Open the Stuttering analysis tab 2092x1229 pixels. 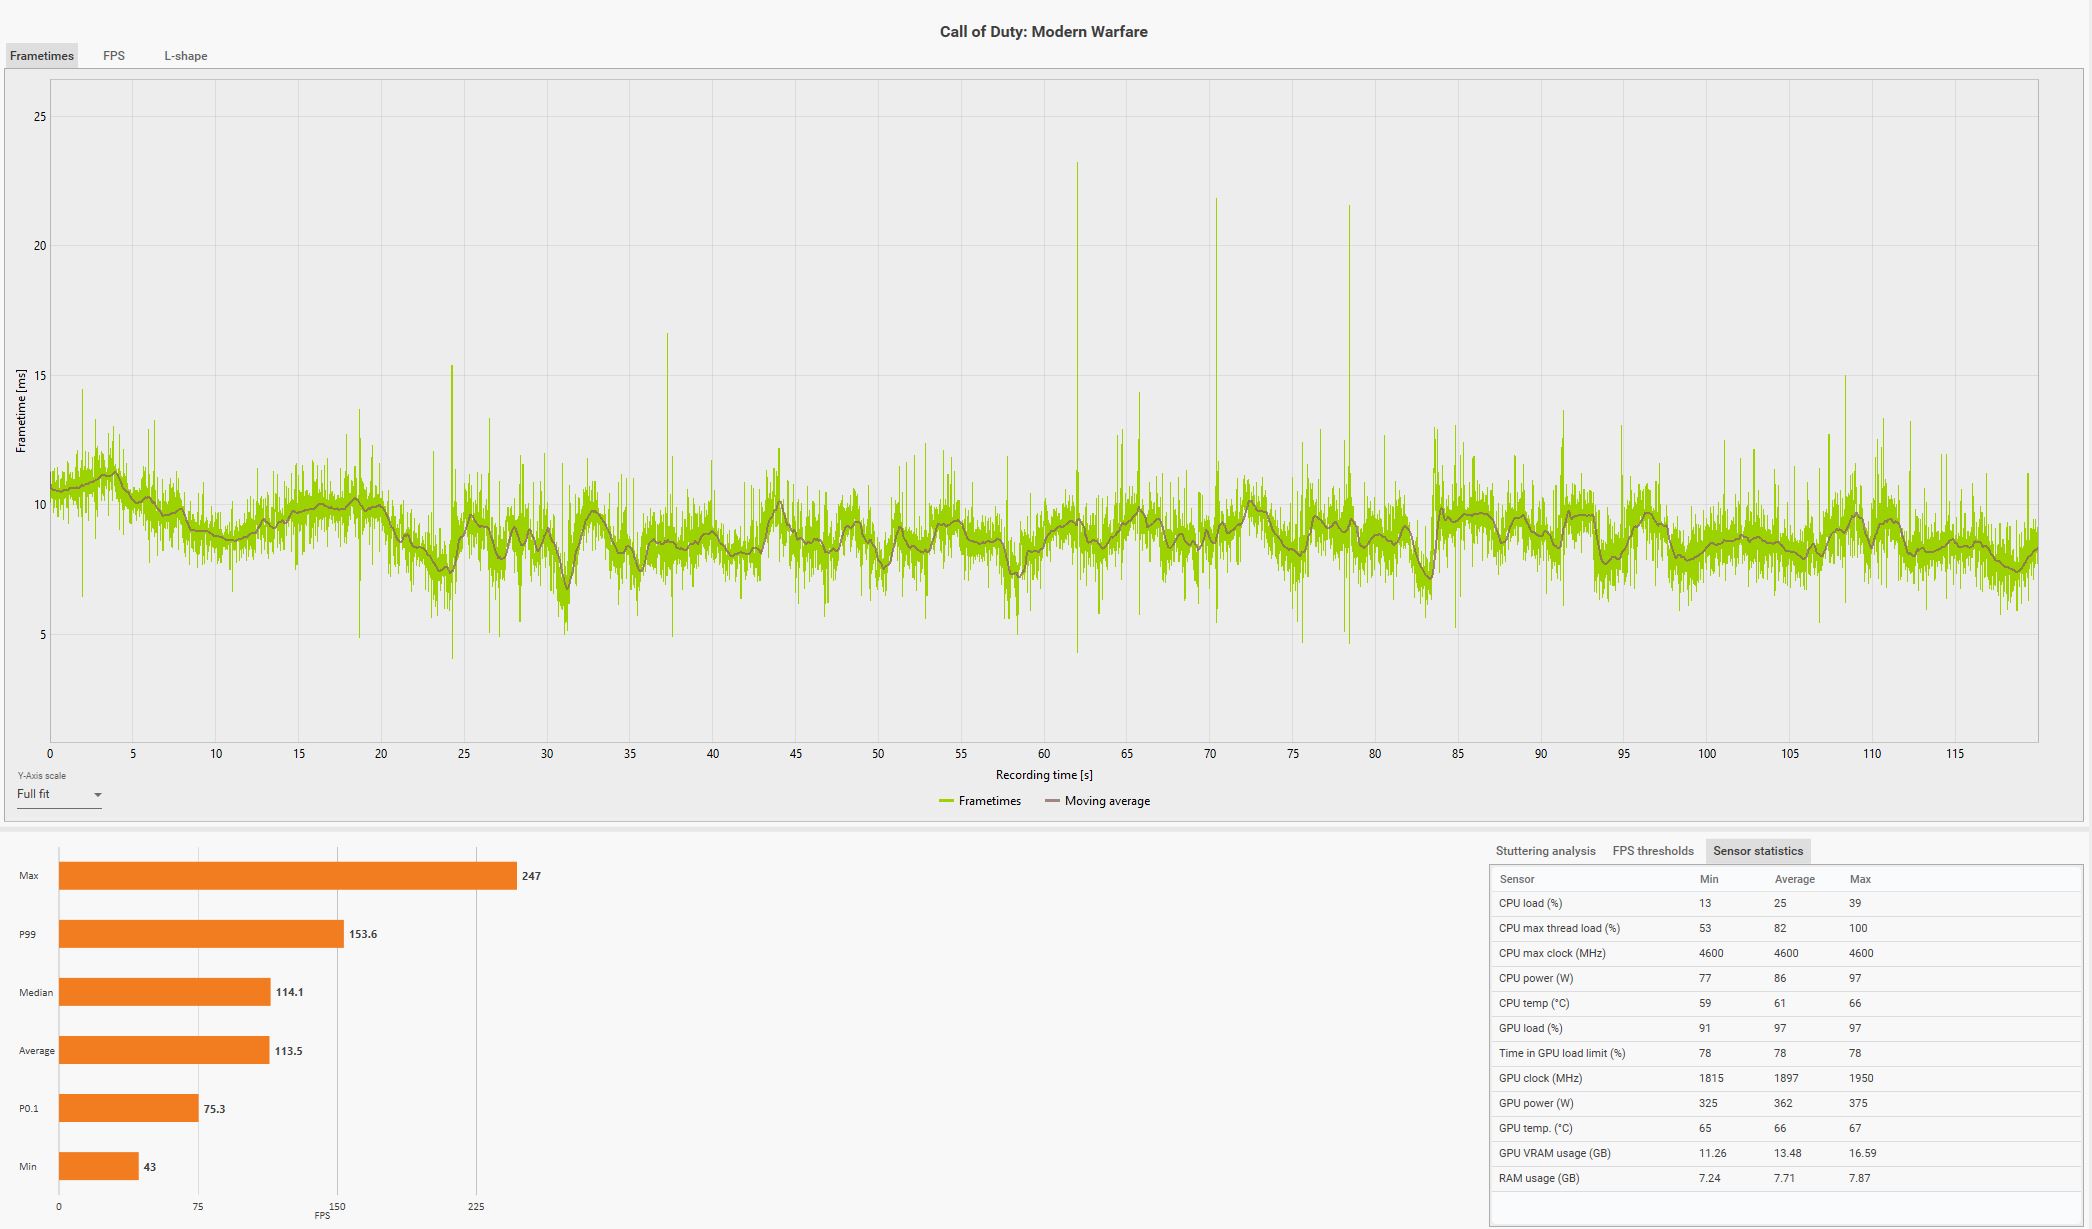1545,851
